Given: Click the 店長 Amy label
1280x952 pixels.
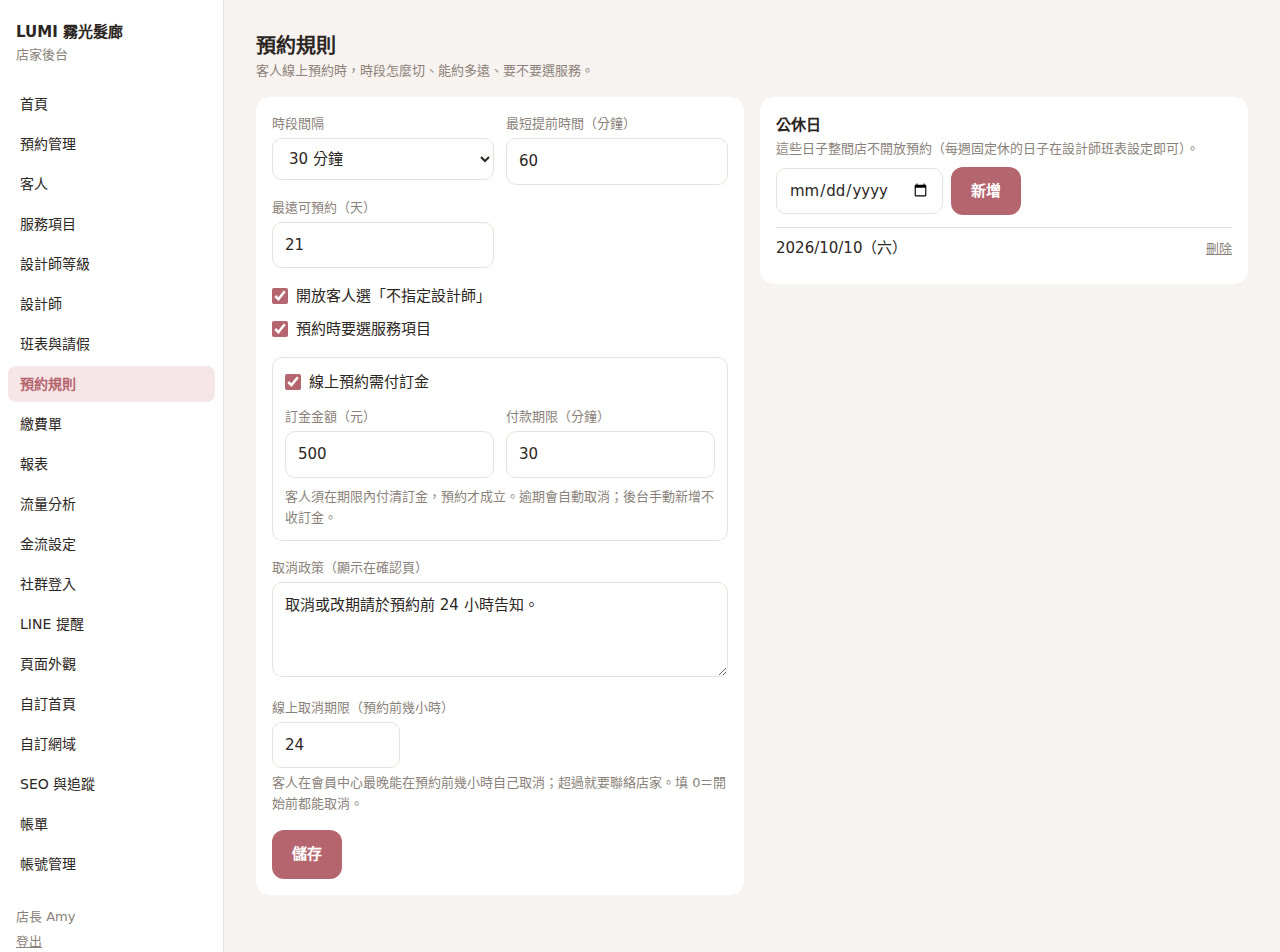Looking at the screenshot, I should click(x=46, y=917).
